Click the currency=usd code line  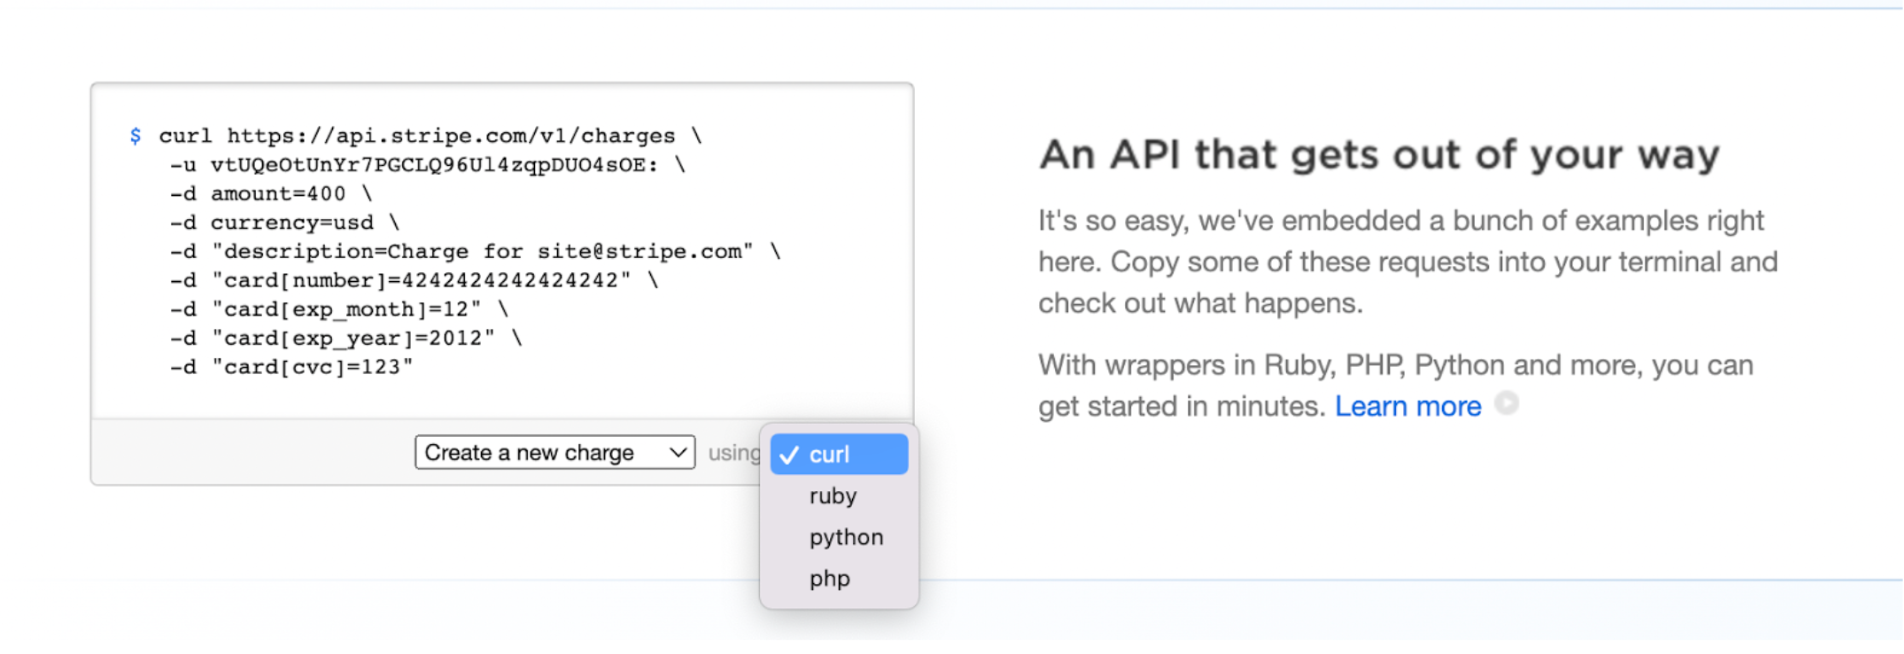291,223
